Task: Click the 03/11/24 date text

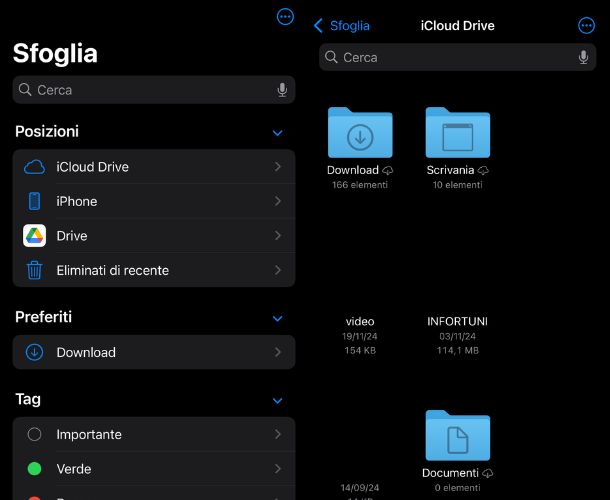Action: [458, 336]
